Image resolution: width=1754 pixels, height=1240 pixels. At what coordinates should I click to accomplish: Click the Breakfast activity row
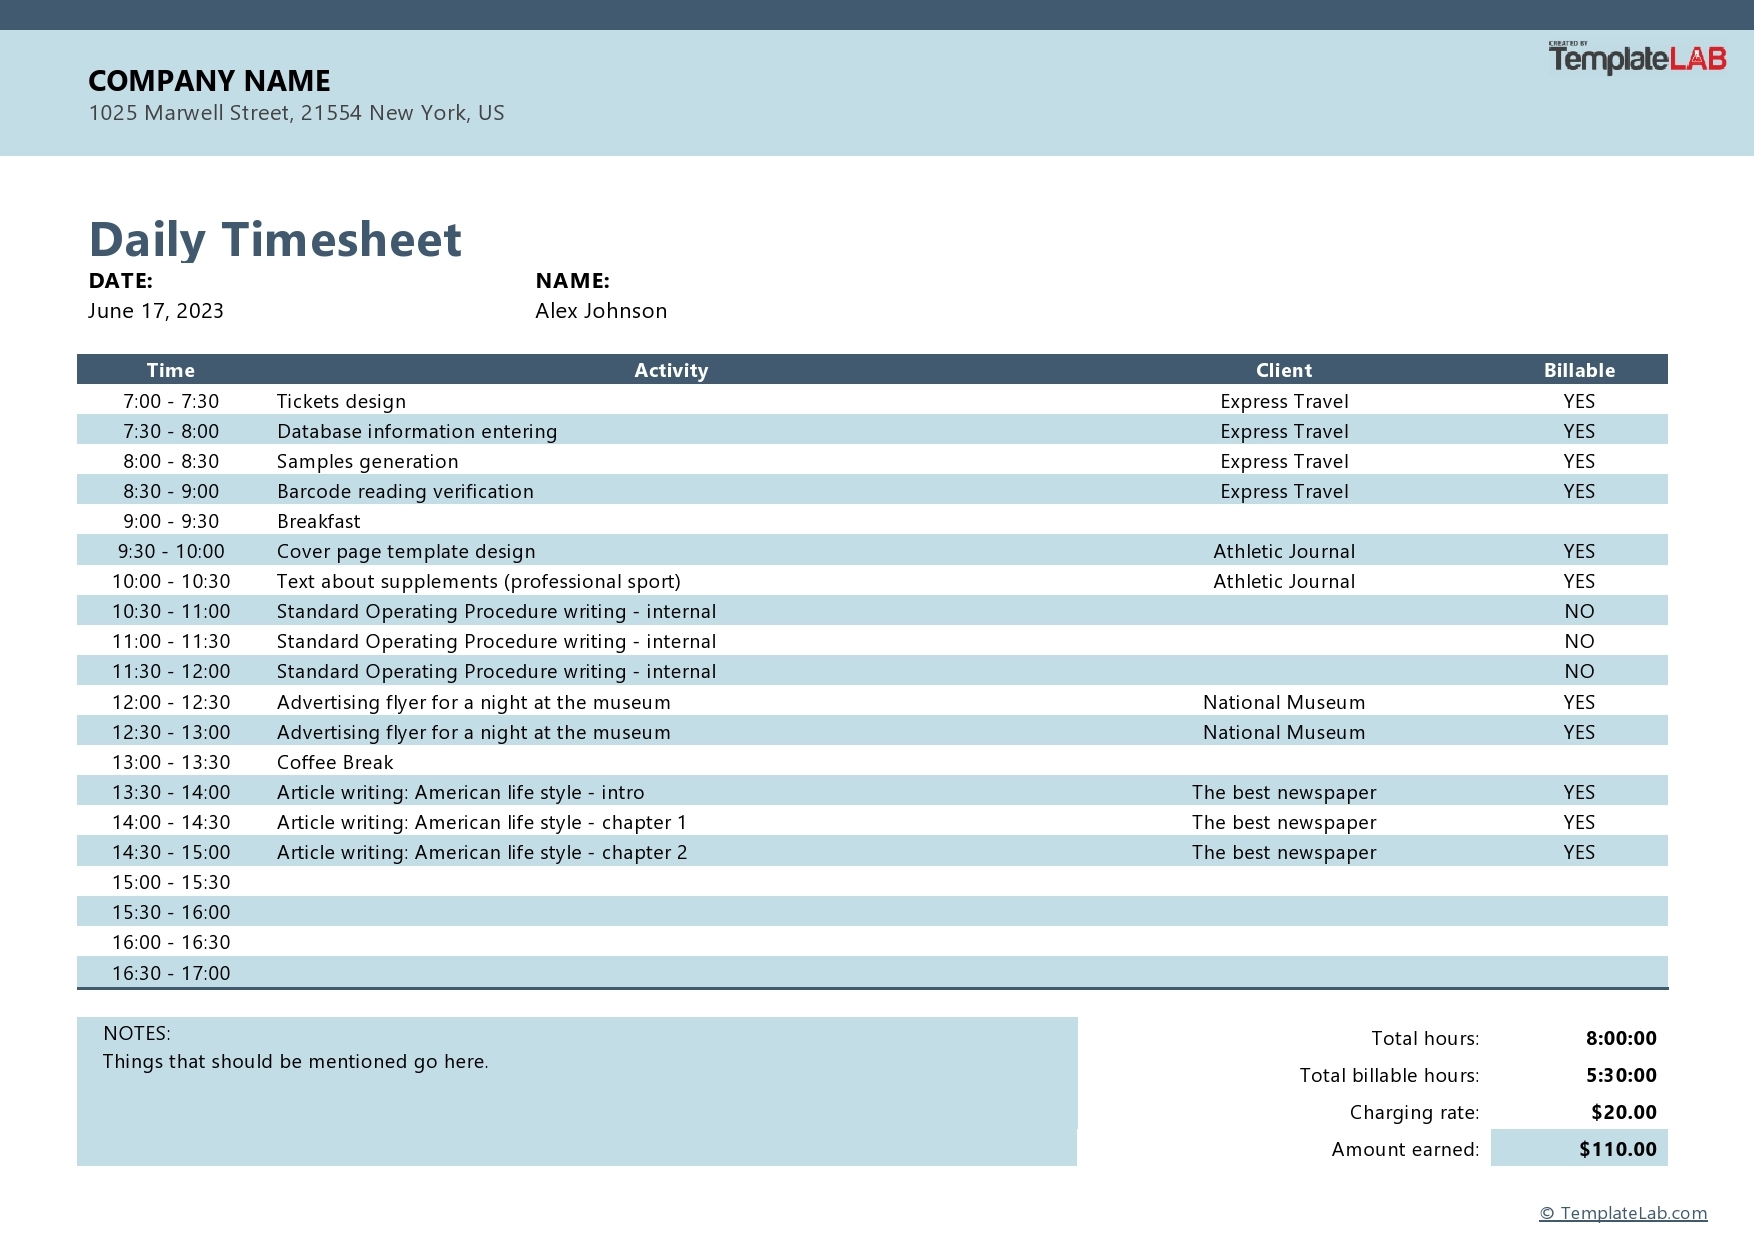pos(319,521)
